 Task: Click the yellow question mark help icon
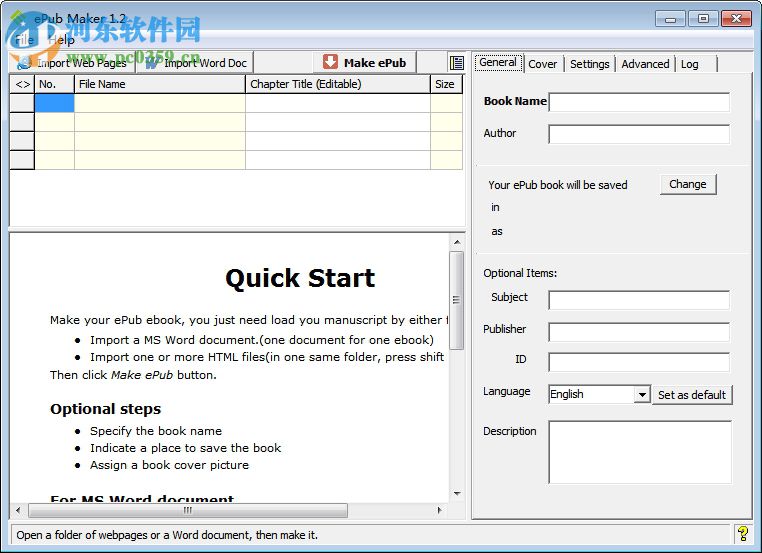point(743,534)
